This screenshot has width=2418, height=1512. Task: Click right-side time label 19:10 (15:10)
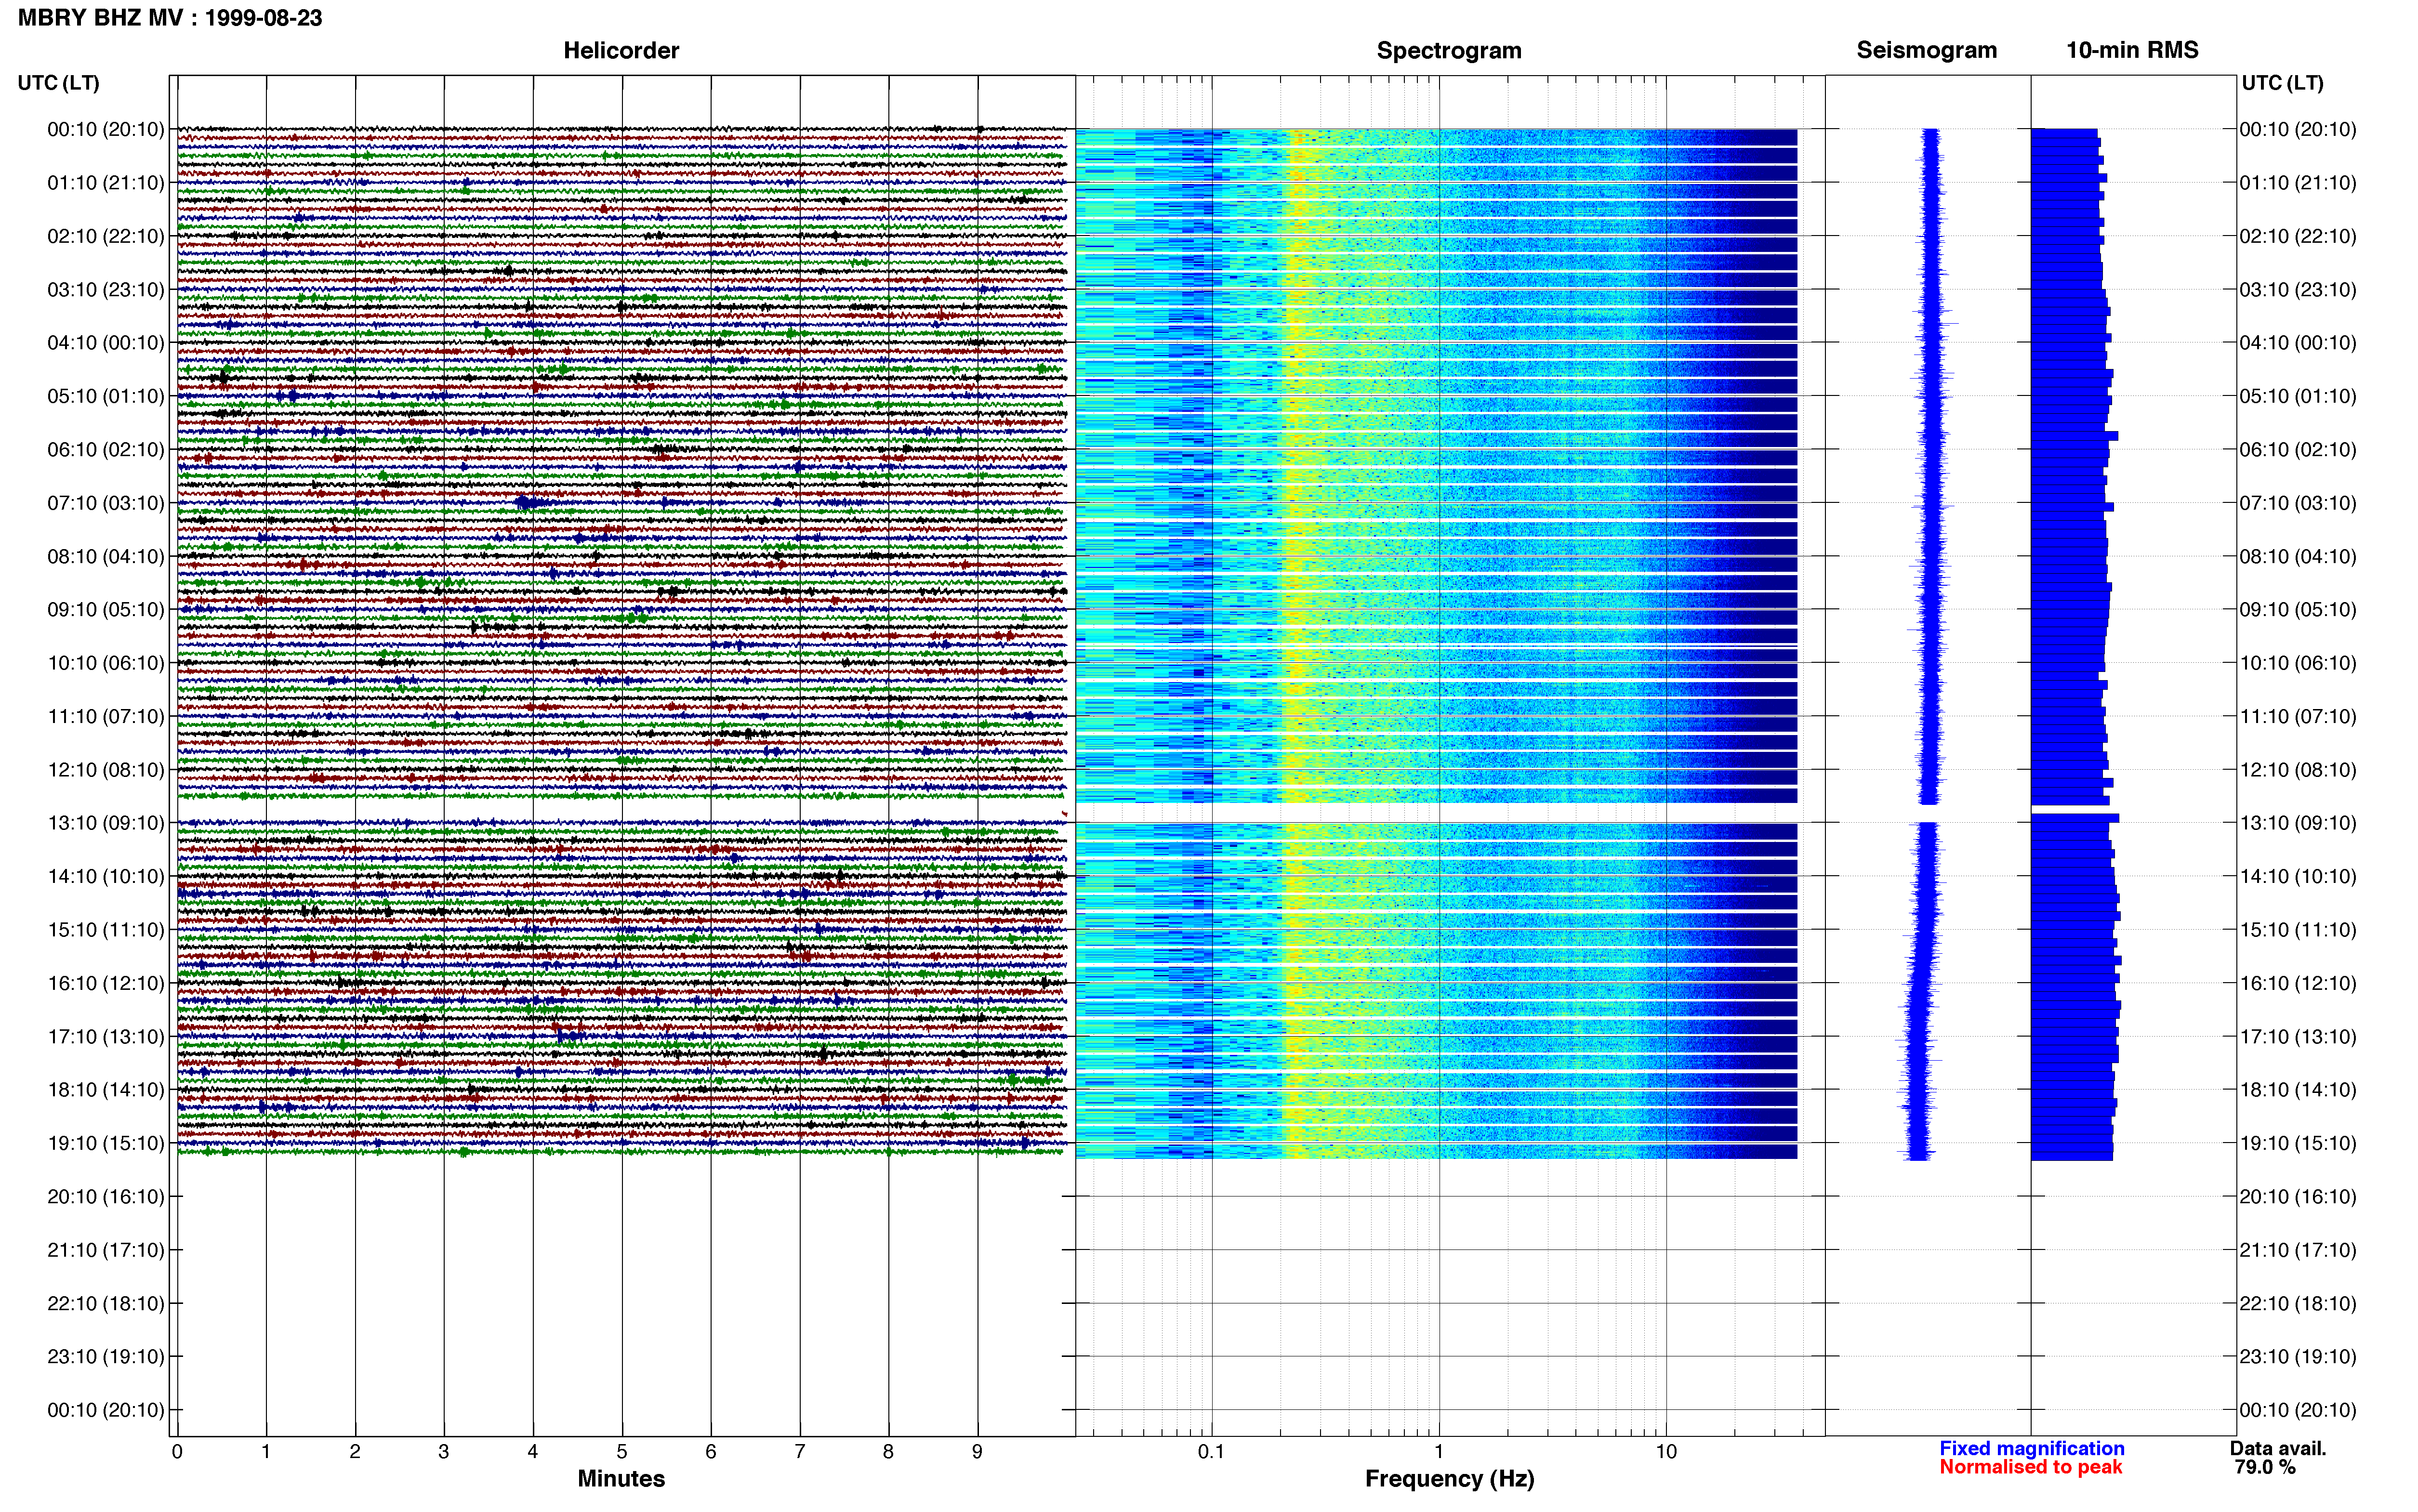pyautogui.click(x=2298, y=1143)
